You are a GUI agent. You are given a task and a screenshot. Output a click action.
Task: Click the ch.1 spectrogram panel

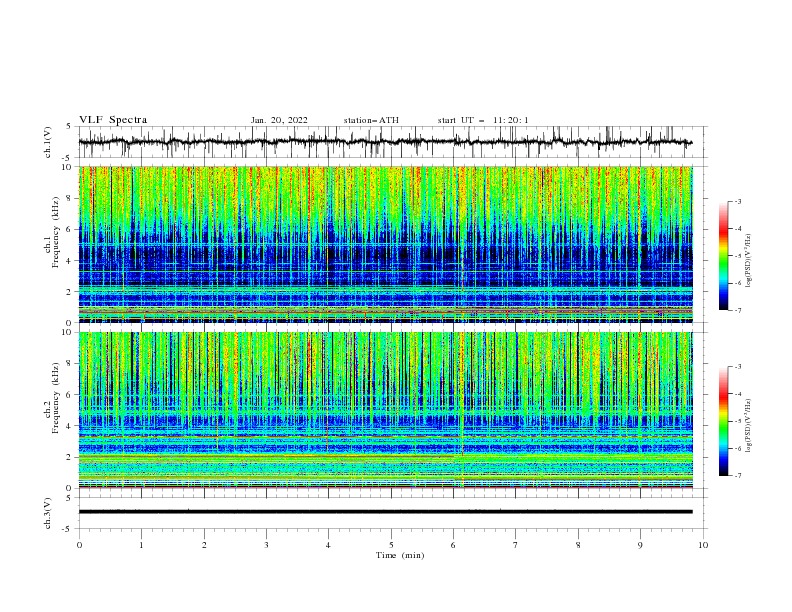click(x=385, y=244)
